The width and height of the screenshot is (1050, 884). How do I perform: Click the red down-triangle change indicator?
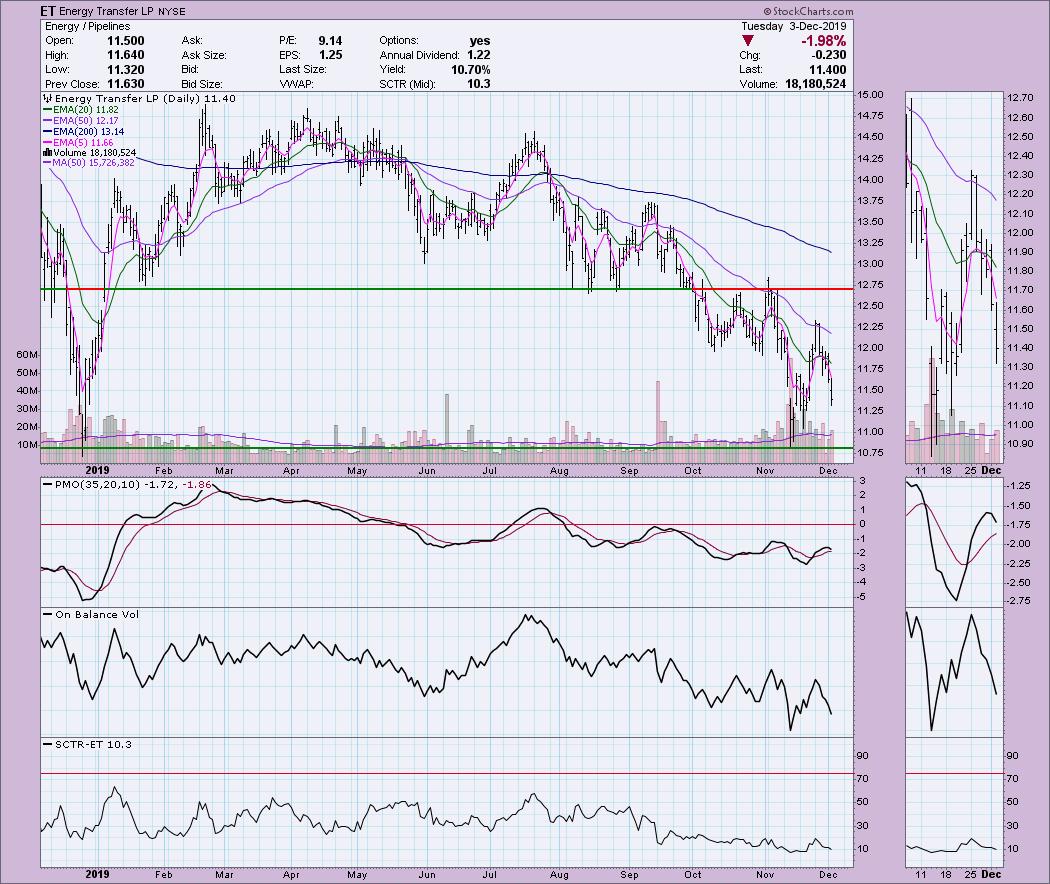point(748,41)
